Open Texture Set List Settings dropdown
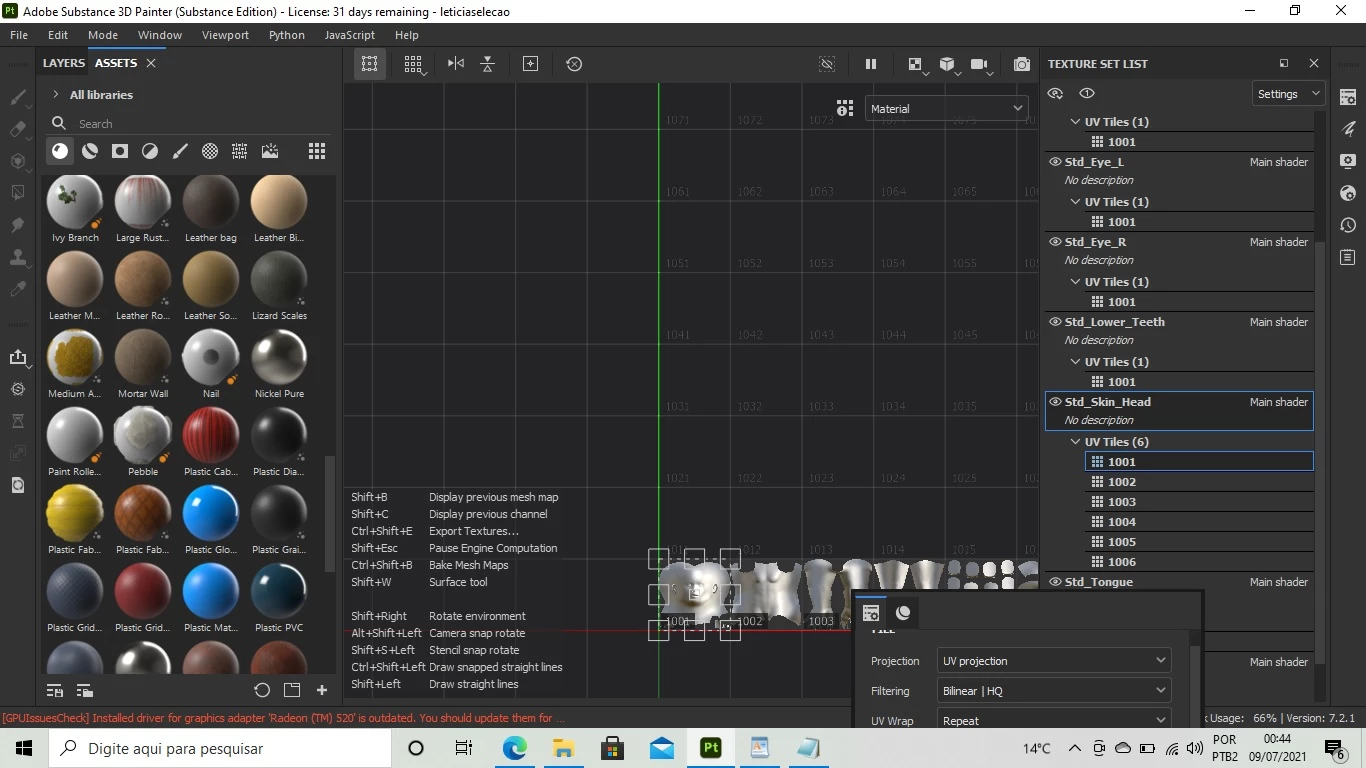 click(x=1288, y=94)
